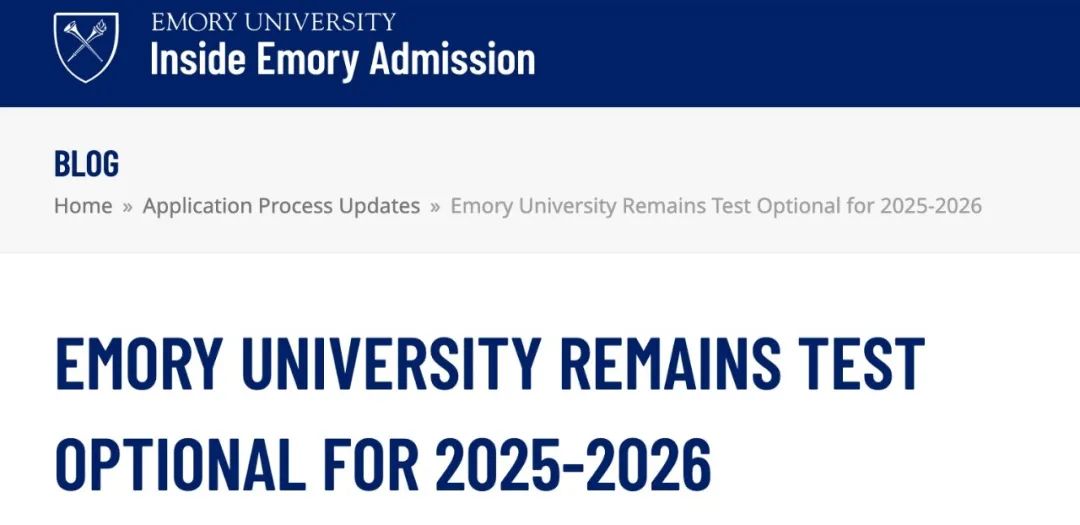Click the word OPTIONAL in the headline
Viewport: 1080px width, 525px height.
point(180,462)
